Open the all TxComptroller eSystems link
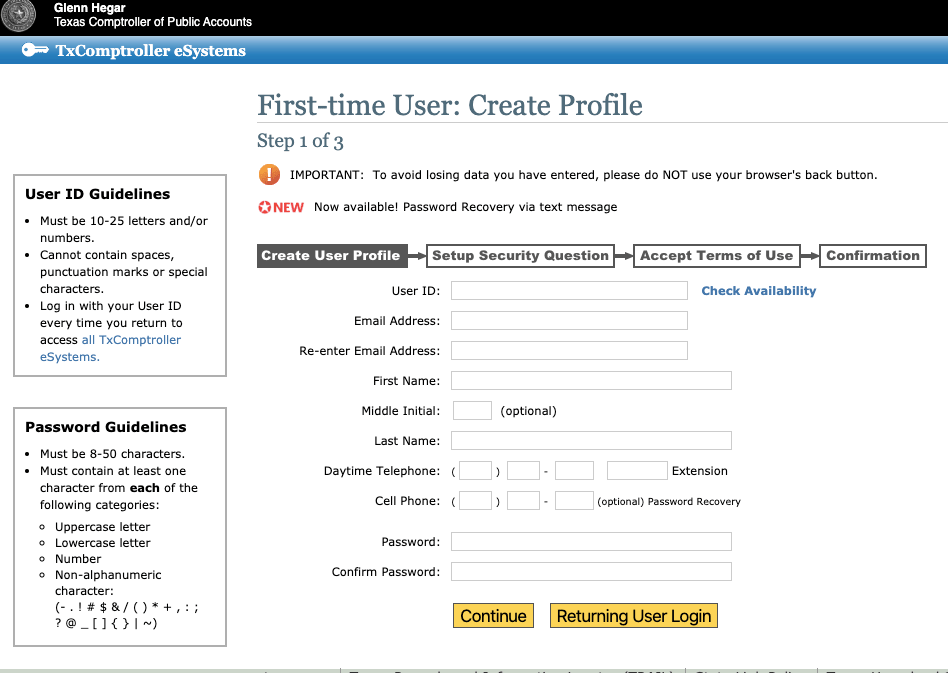 (111, 348)
